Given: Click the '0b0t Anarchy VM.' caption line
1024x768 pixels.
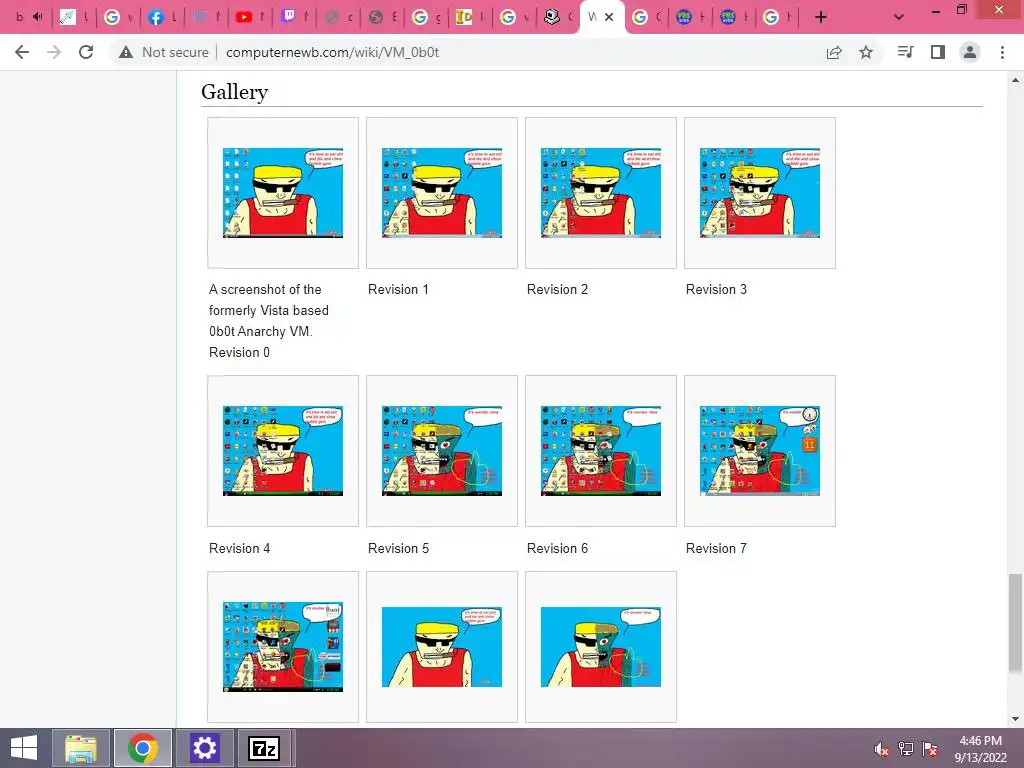Looking at the screenshot, I should point(261,331).
